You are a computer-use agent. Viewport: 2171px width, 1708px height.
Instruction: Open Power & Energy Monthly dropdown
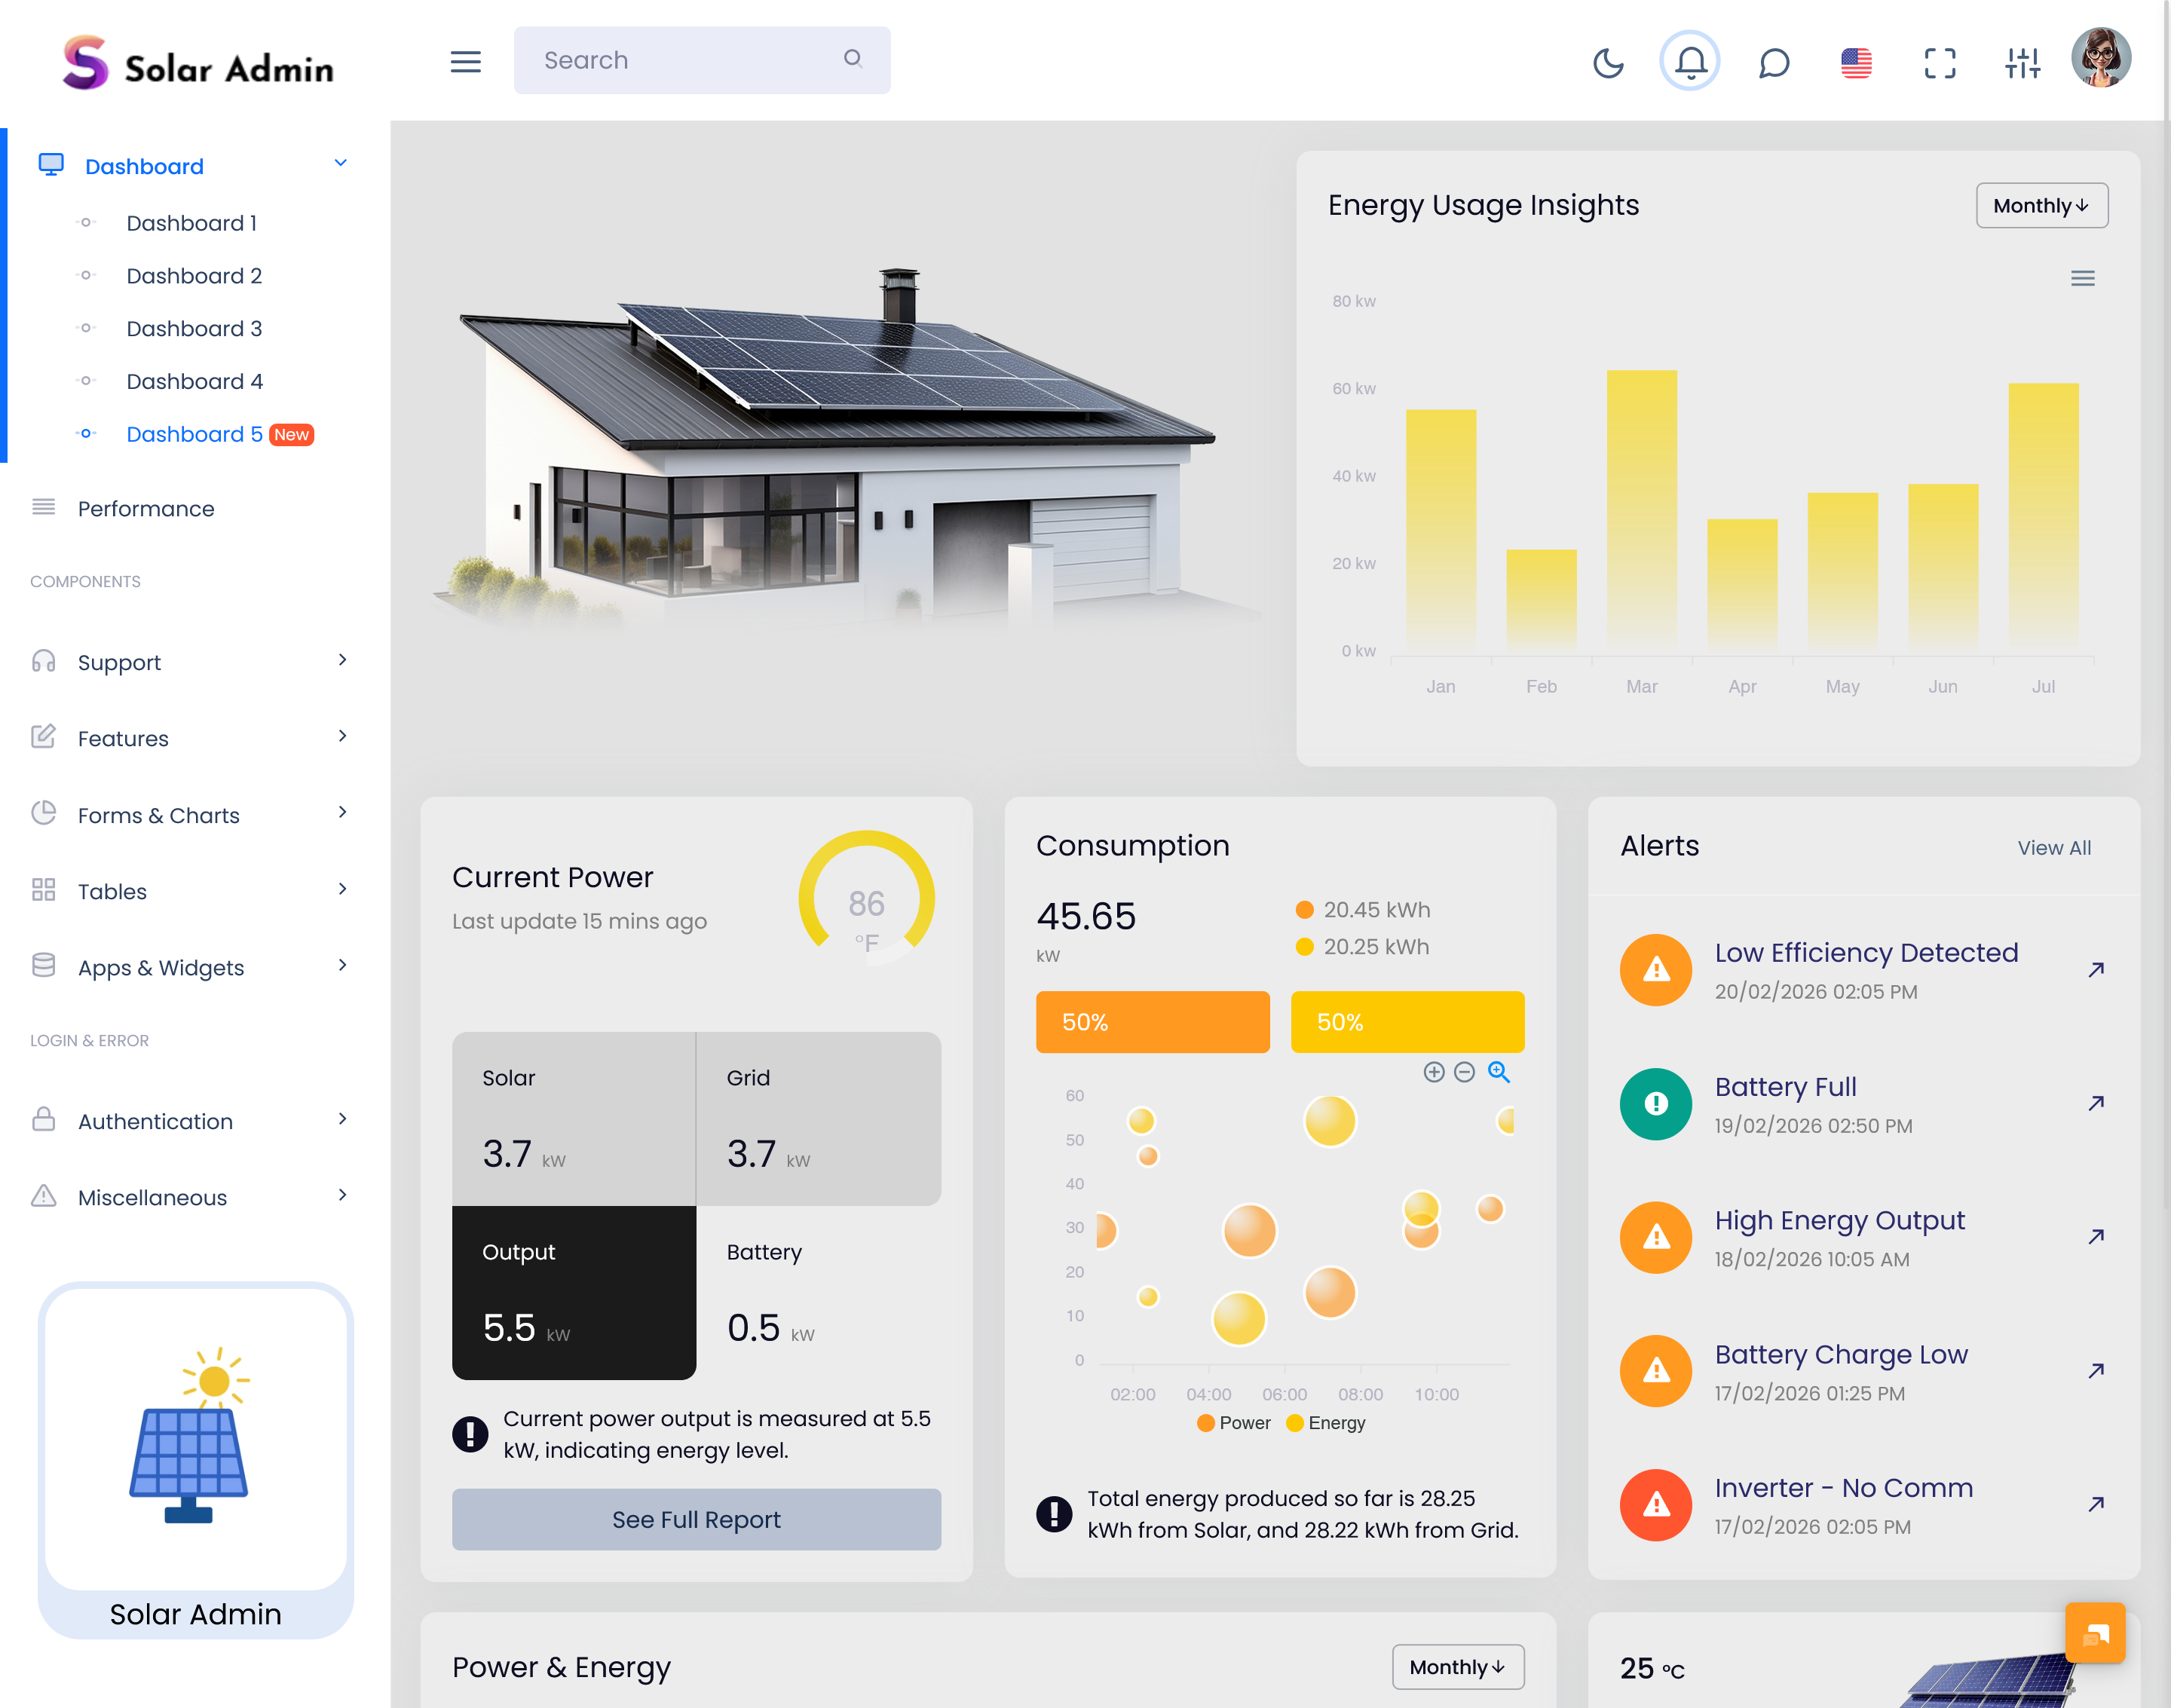(x=1457, y=1667)
